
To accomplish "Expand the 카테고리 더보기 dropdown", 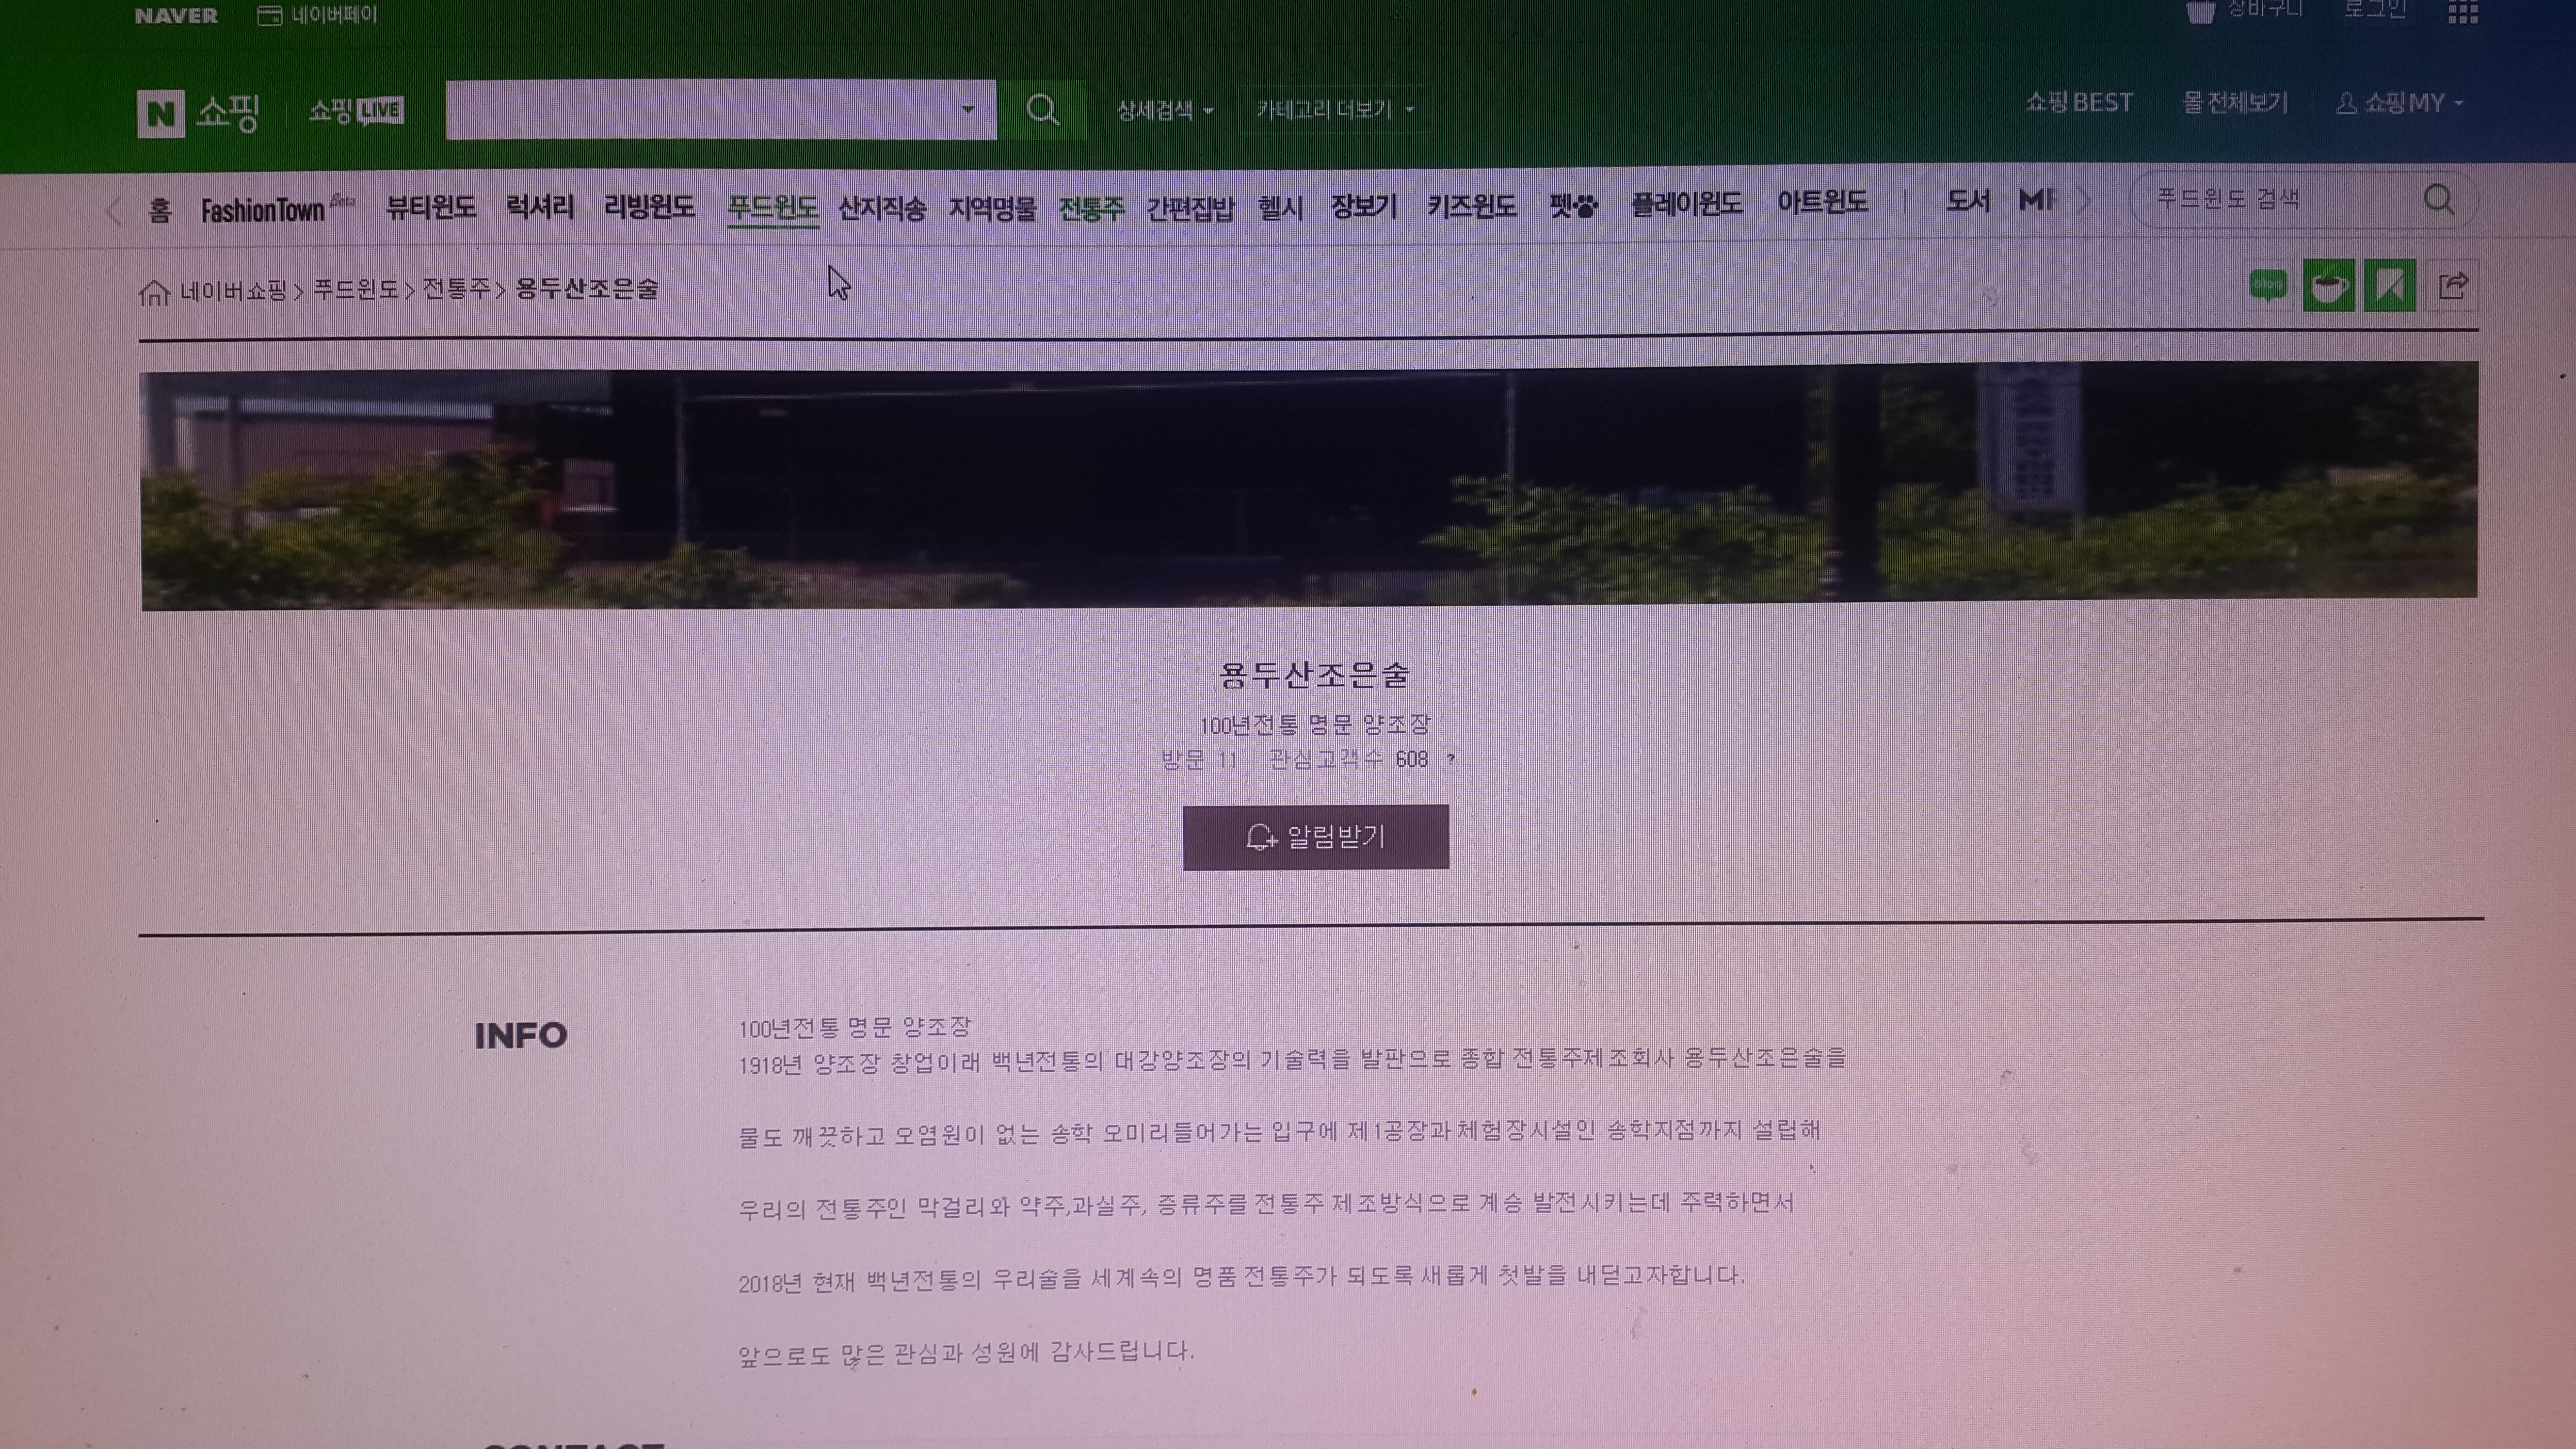I will 1334,109.
